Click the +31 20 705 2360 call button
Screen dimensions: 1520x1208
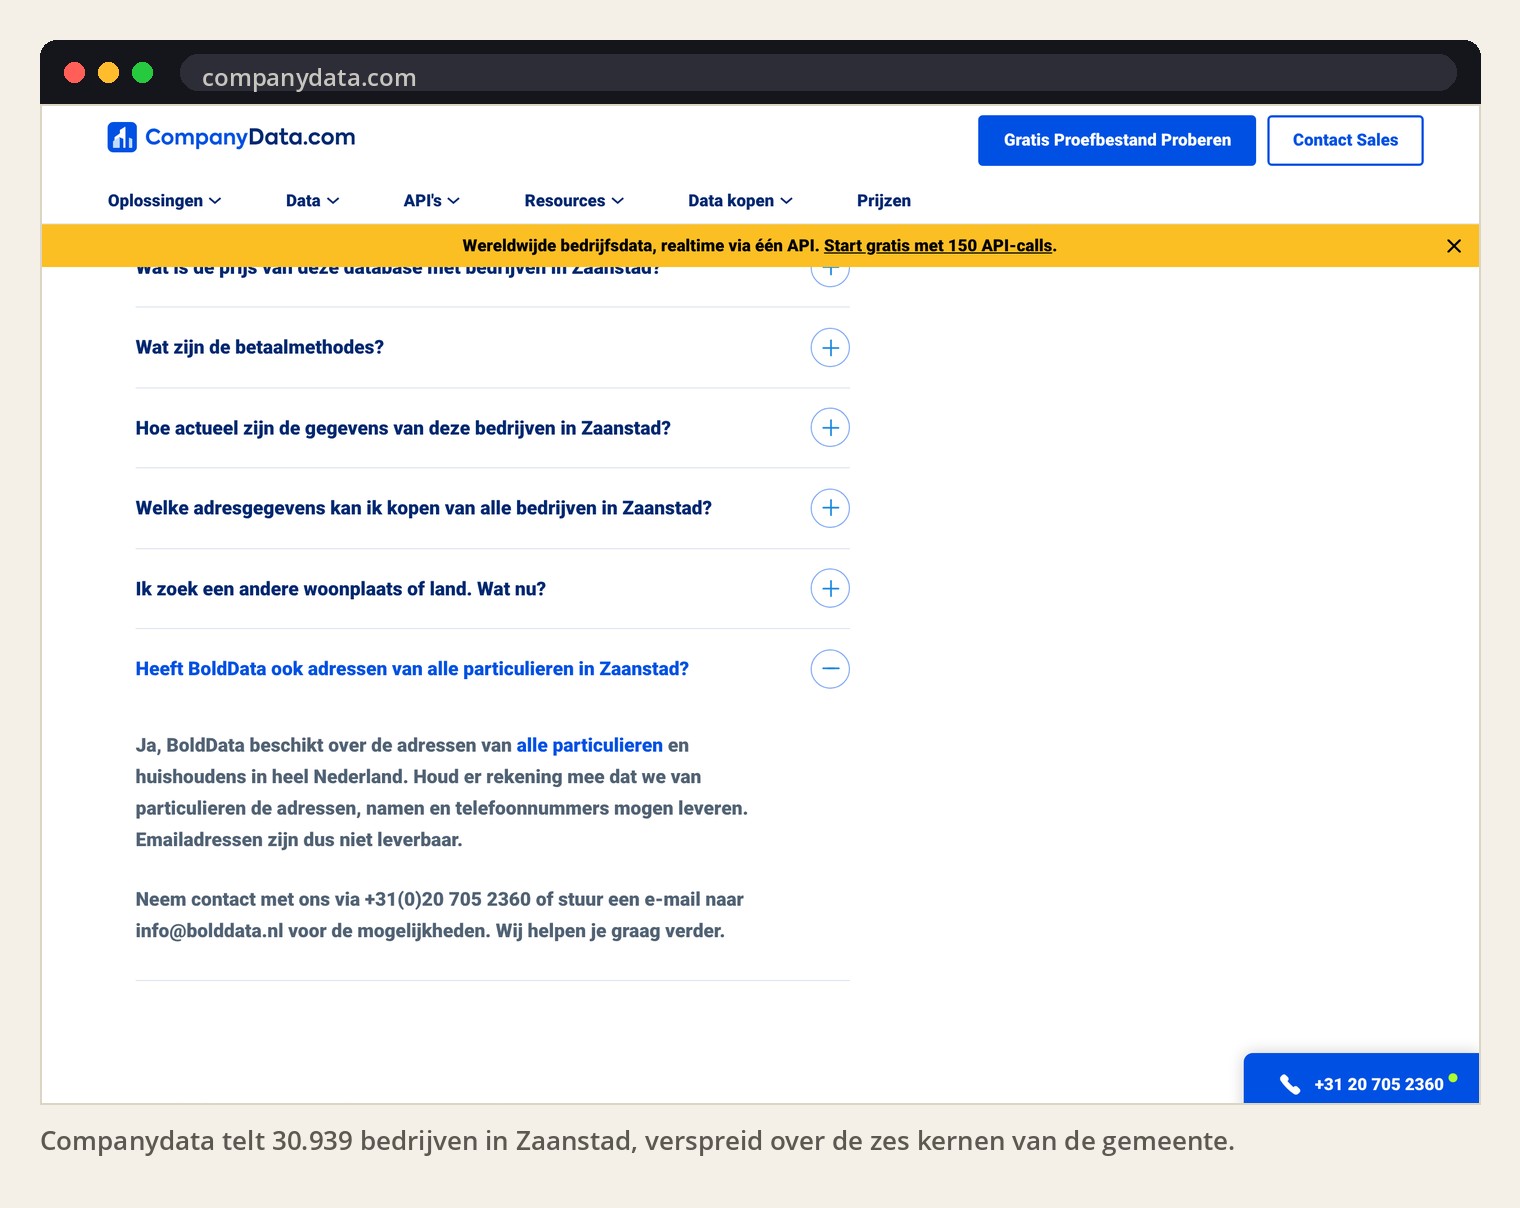pos(1361,1078)
